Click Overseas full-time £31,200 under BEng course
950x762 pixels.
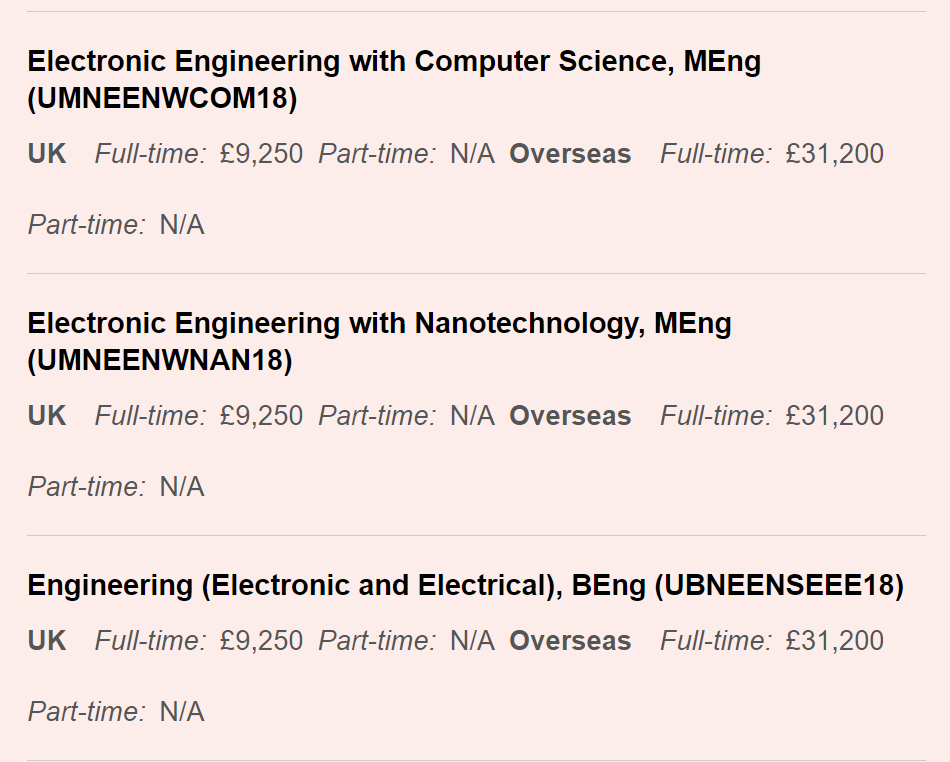point(834,641)
